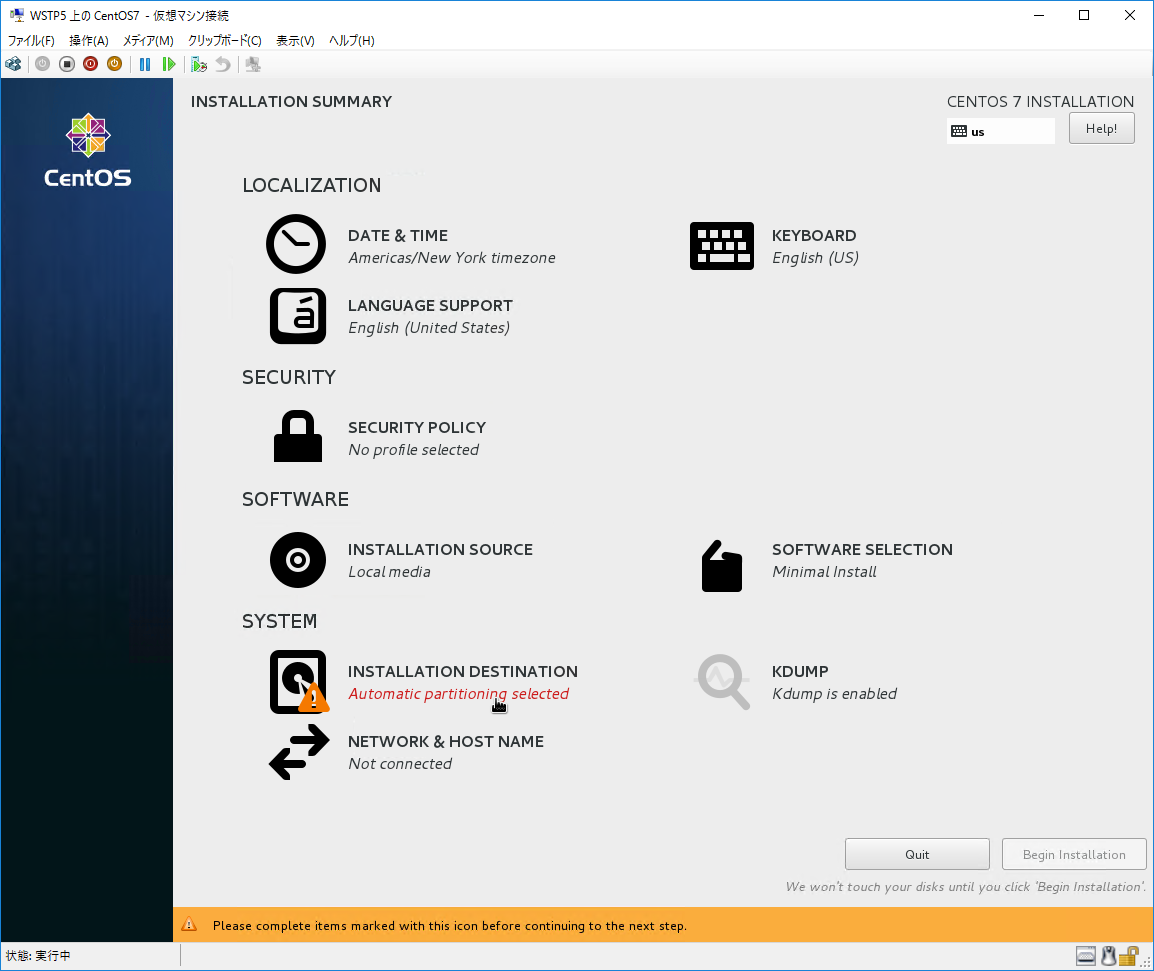The height and width of the screenshot is (971, 1154).
Task: Open Keyboard layout settings icon
Action: coord(722,246)
